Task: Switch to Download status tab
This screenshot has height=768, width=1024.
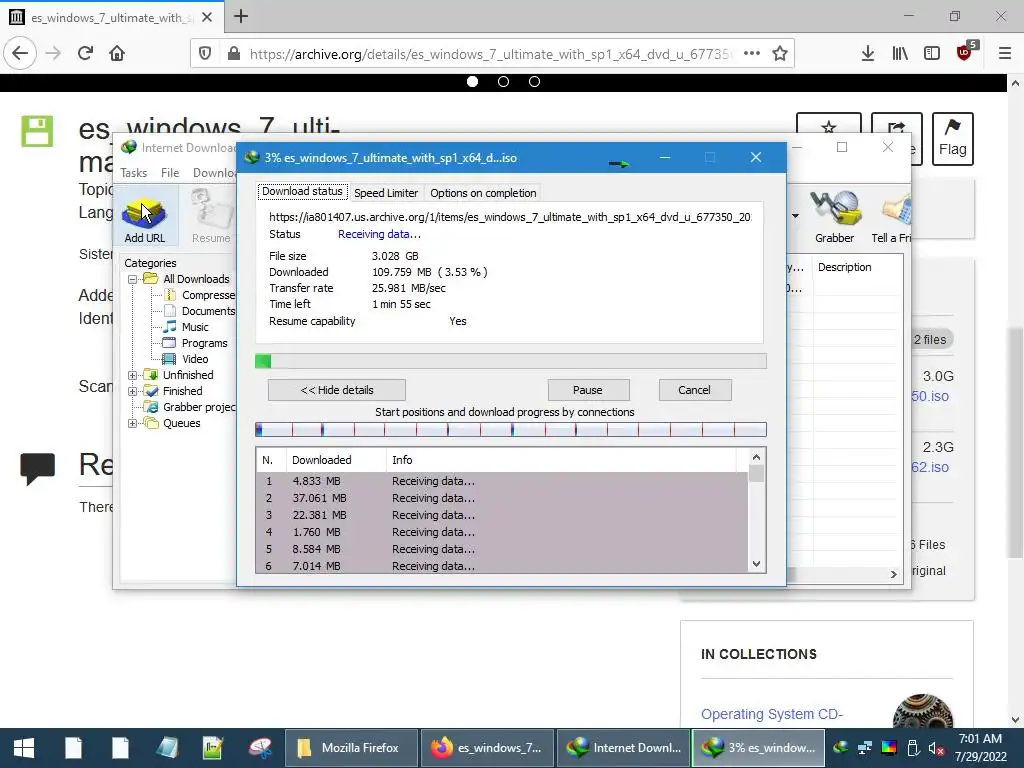Action: [x=302, y=191]
